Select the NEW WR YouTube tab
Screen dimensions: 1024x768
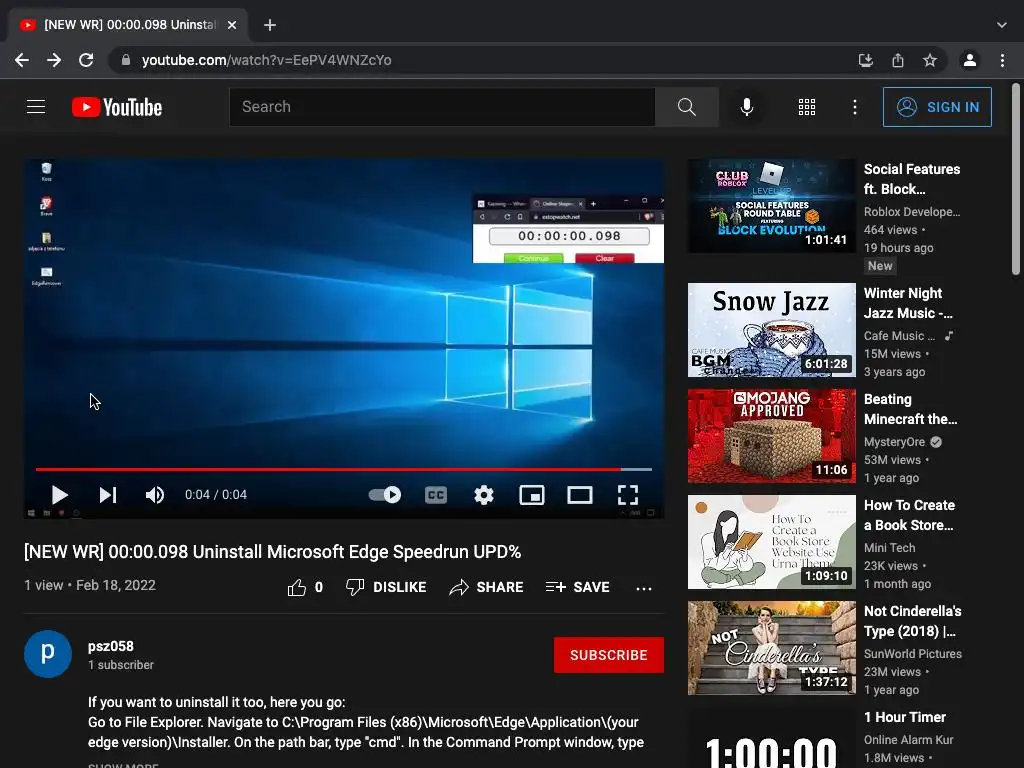(129, 25)
